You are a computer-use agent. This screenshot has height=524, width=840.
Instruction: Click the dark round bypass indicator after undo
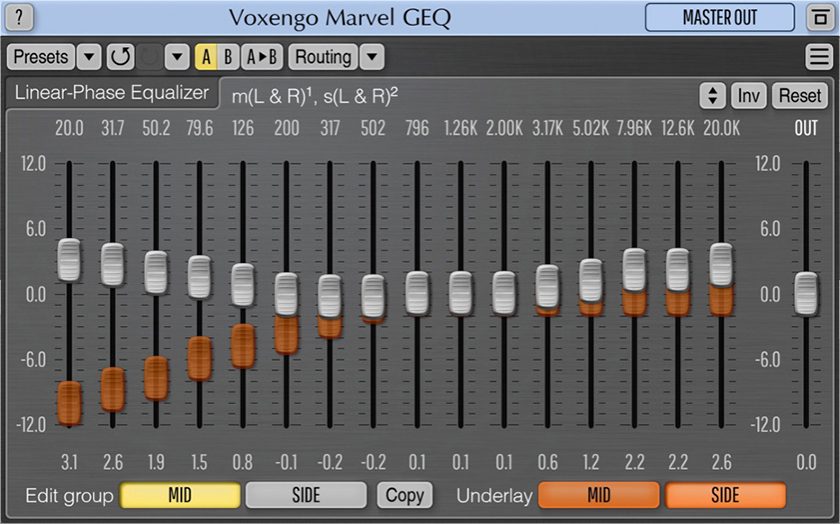click(149, 57)
